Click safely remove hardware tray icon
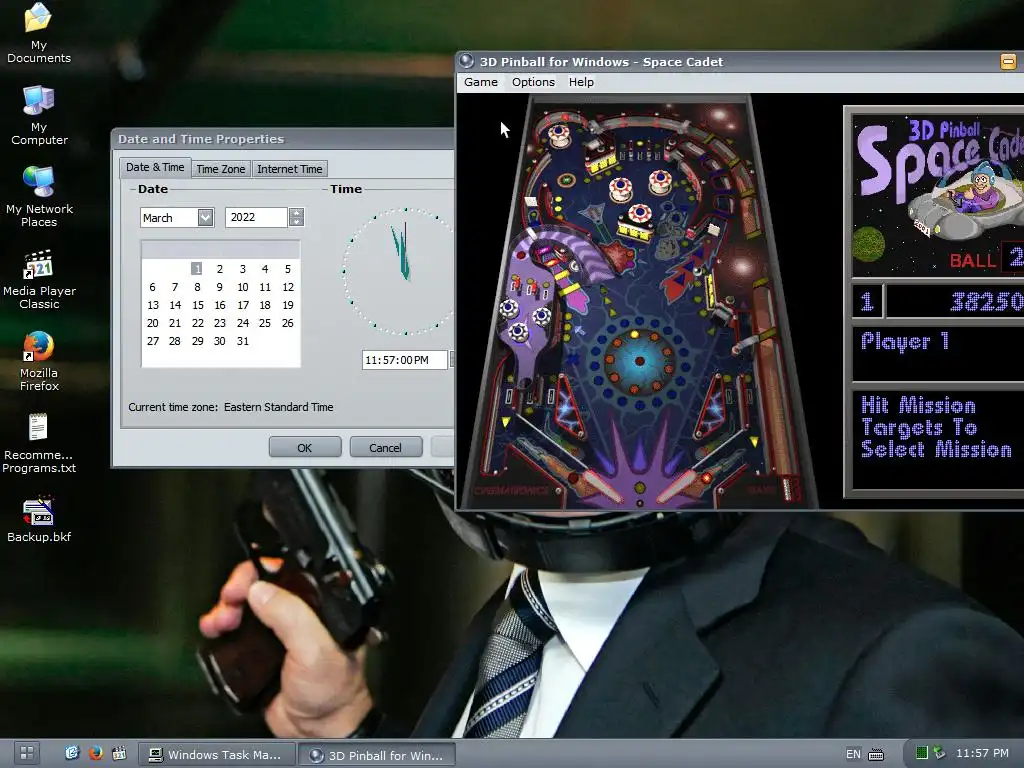The image size is (1024, 768). pyautogui.click(x=939, y=753)
